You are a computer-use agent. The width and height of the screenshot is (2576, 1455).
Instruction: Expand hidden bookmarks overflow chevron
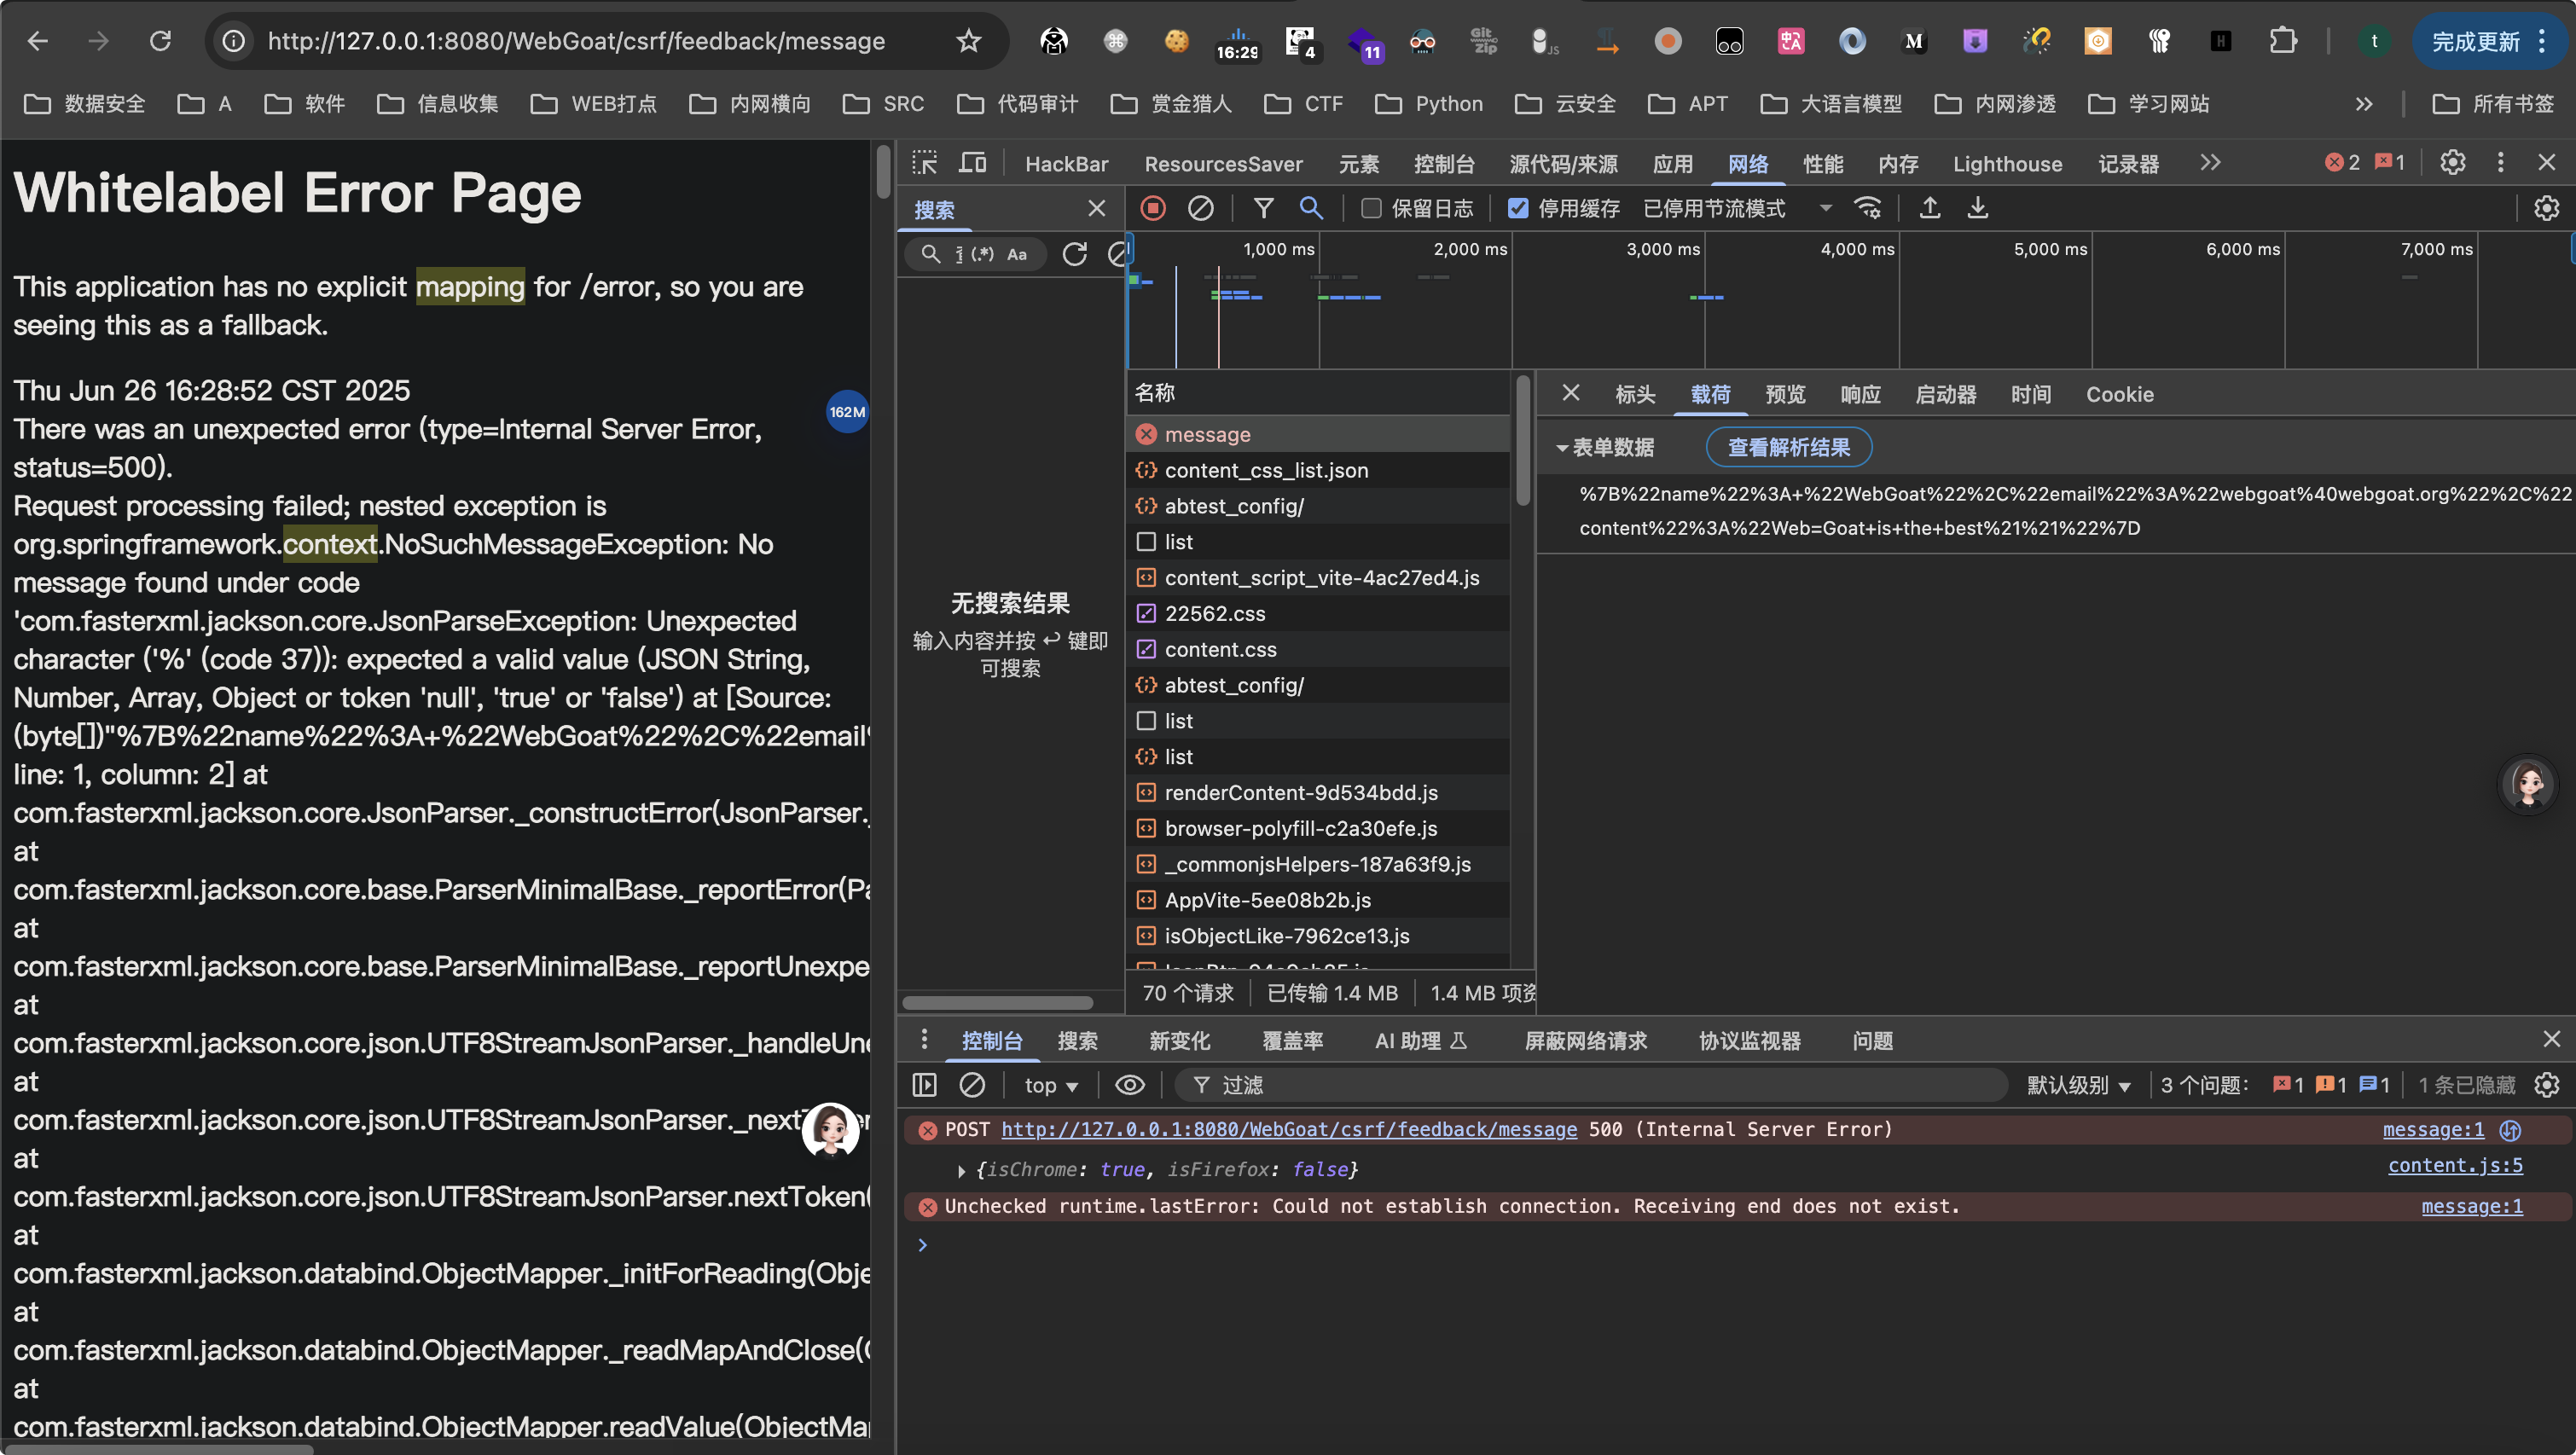(x=2363, y=103)
